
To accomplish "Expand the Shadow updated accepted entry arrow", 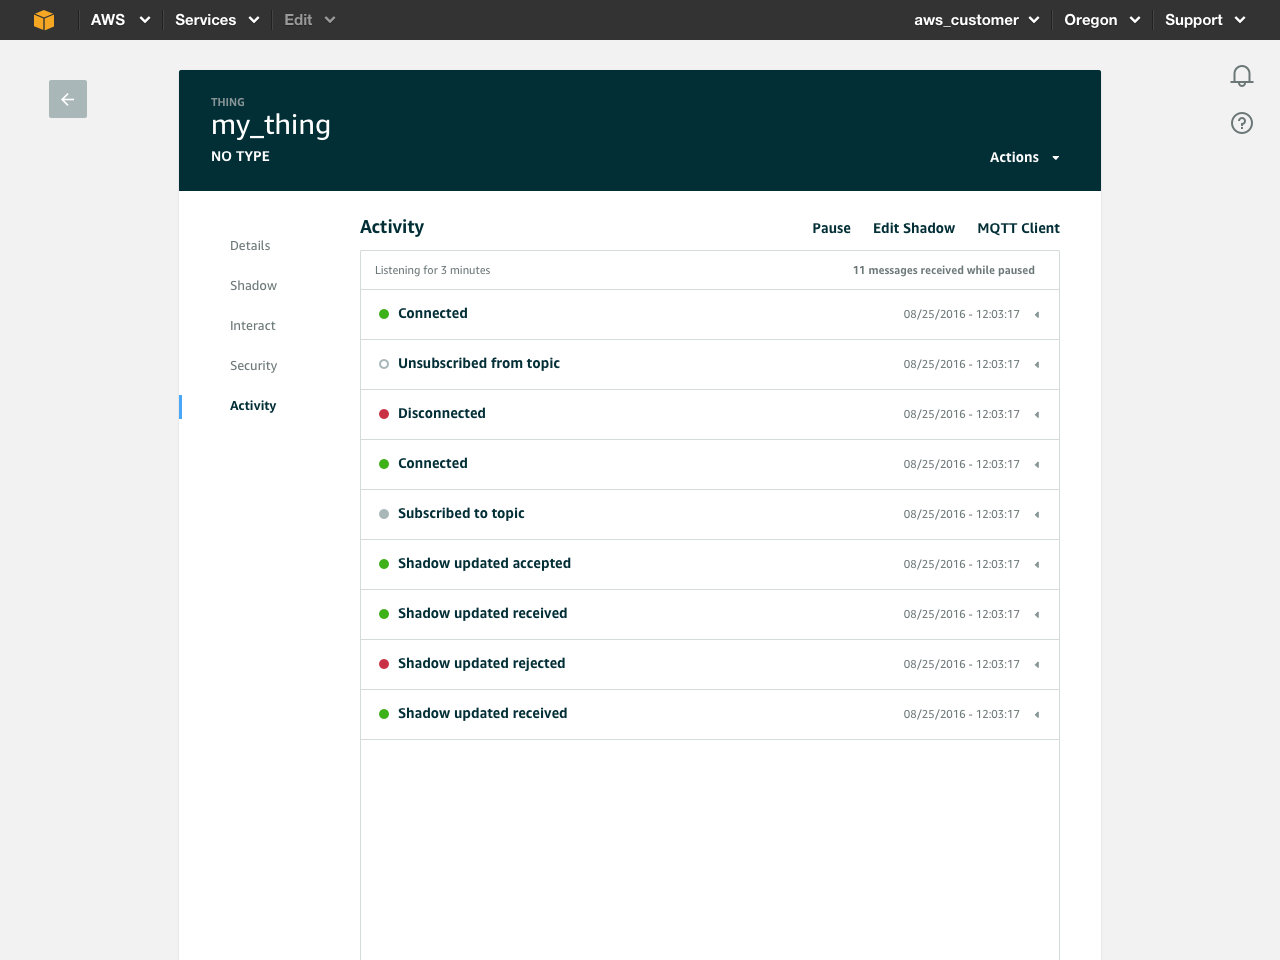I will click(1037, 565).
